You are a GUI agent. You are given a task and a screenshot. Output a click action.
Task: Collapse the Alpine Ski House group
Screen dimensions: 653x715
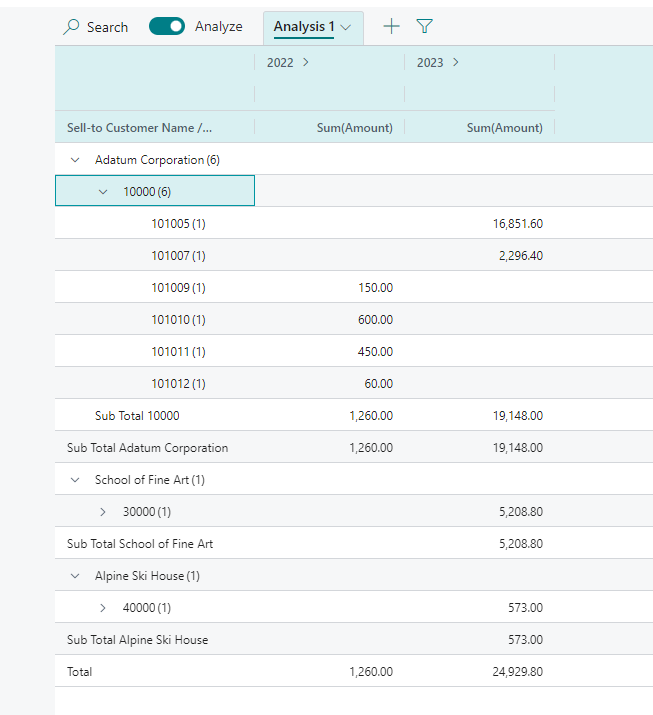75,576
